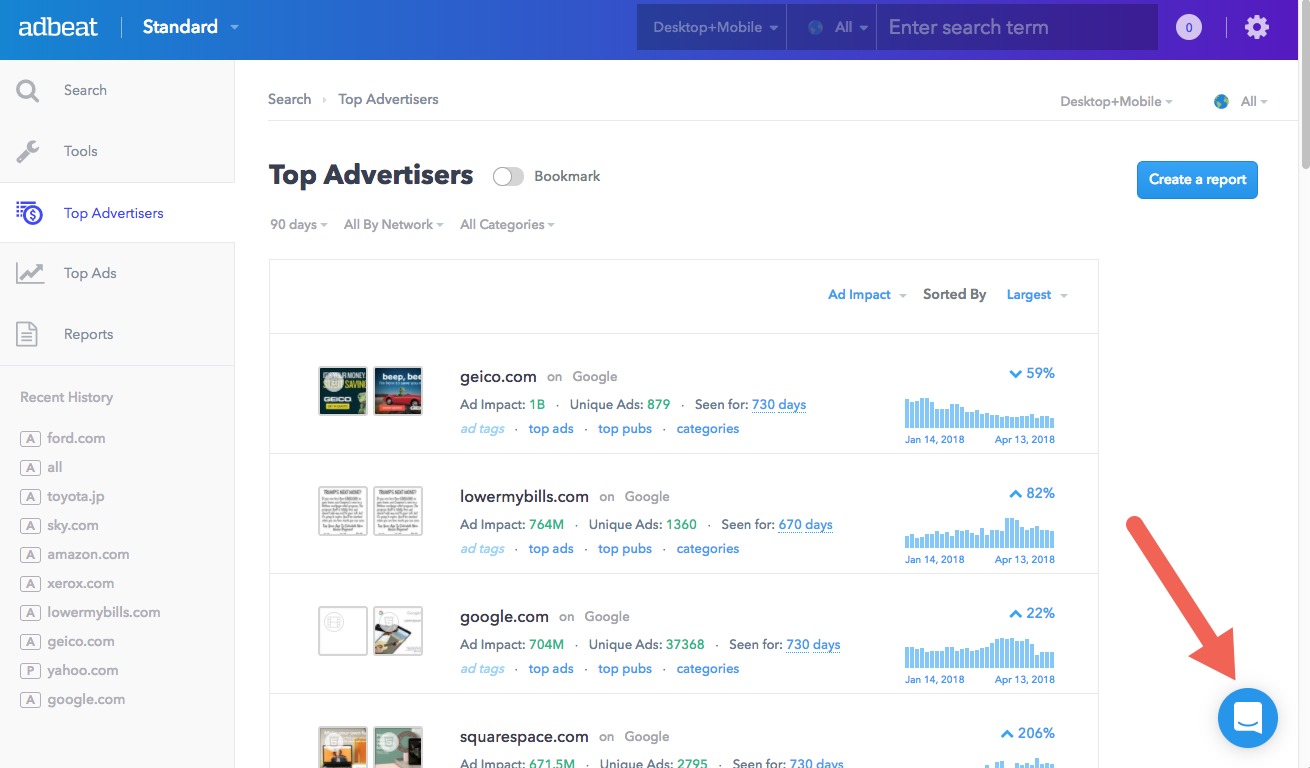Click the Top Advertisers sidebar icon
1310x768 pixels.
(x=29, y=213)
